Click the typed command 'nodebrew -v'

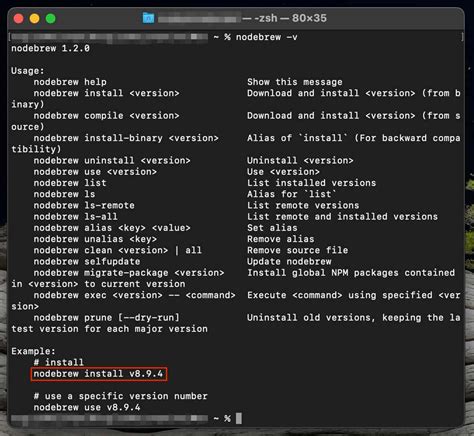(x=267, y=37)
